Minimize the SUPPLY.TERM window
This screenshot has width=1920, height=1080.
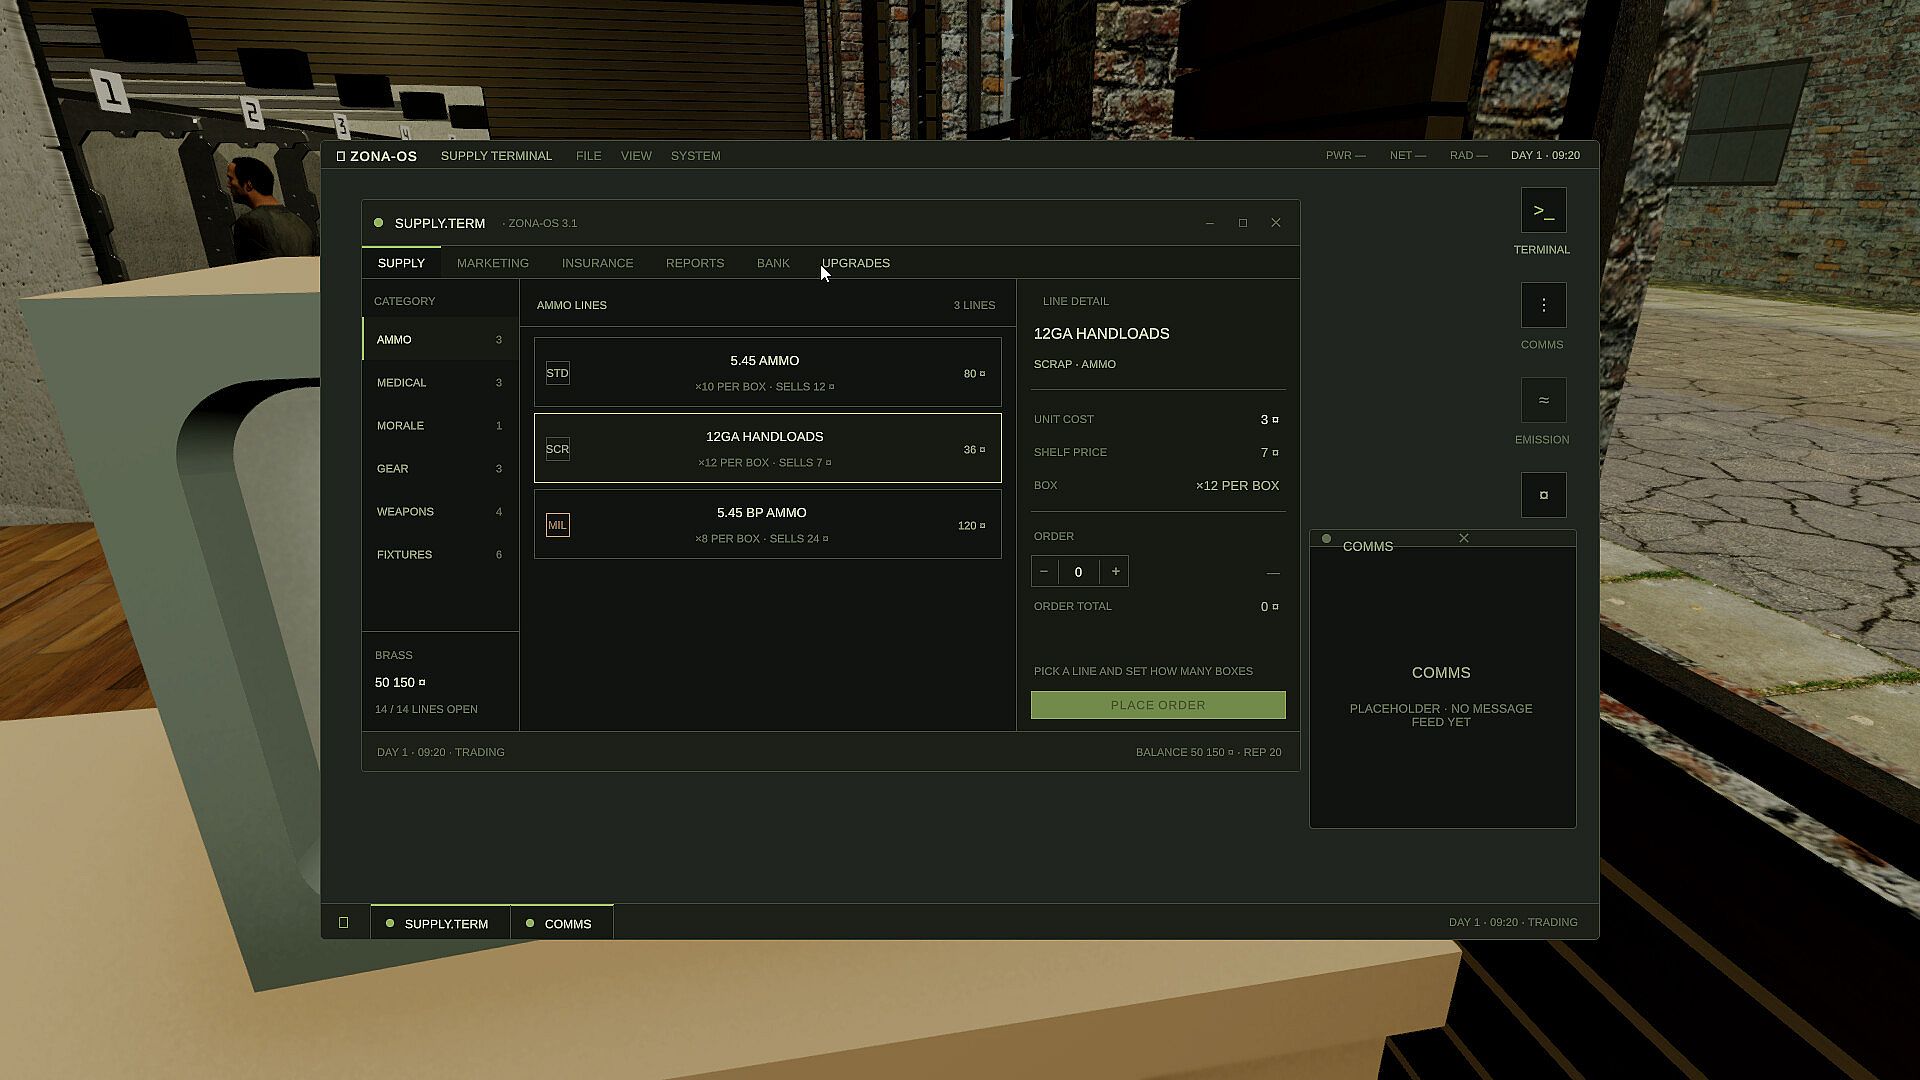click(x=1209, y=223)
